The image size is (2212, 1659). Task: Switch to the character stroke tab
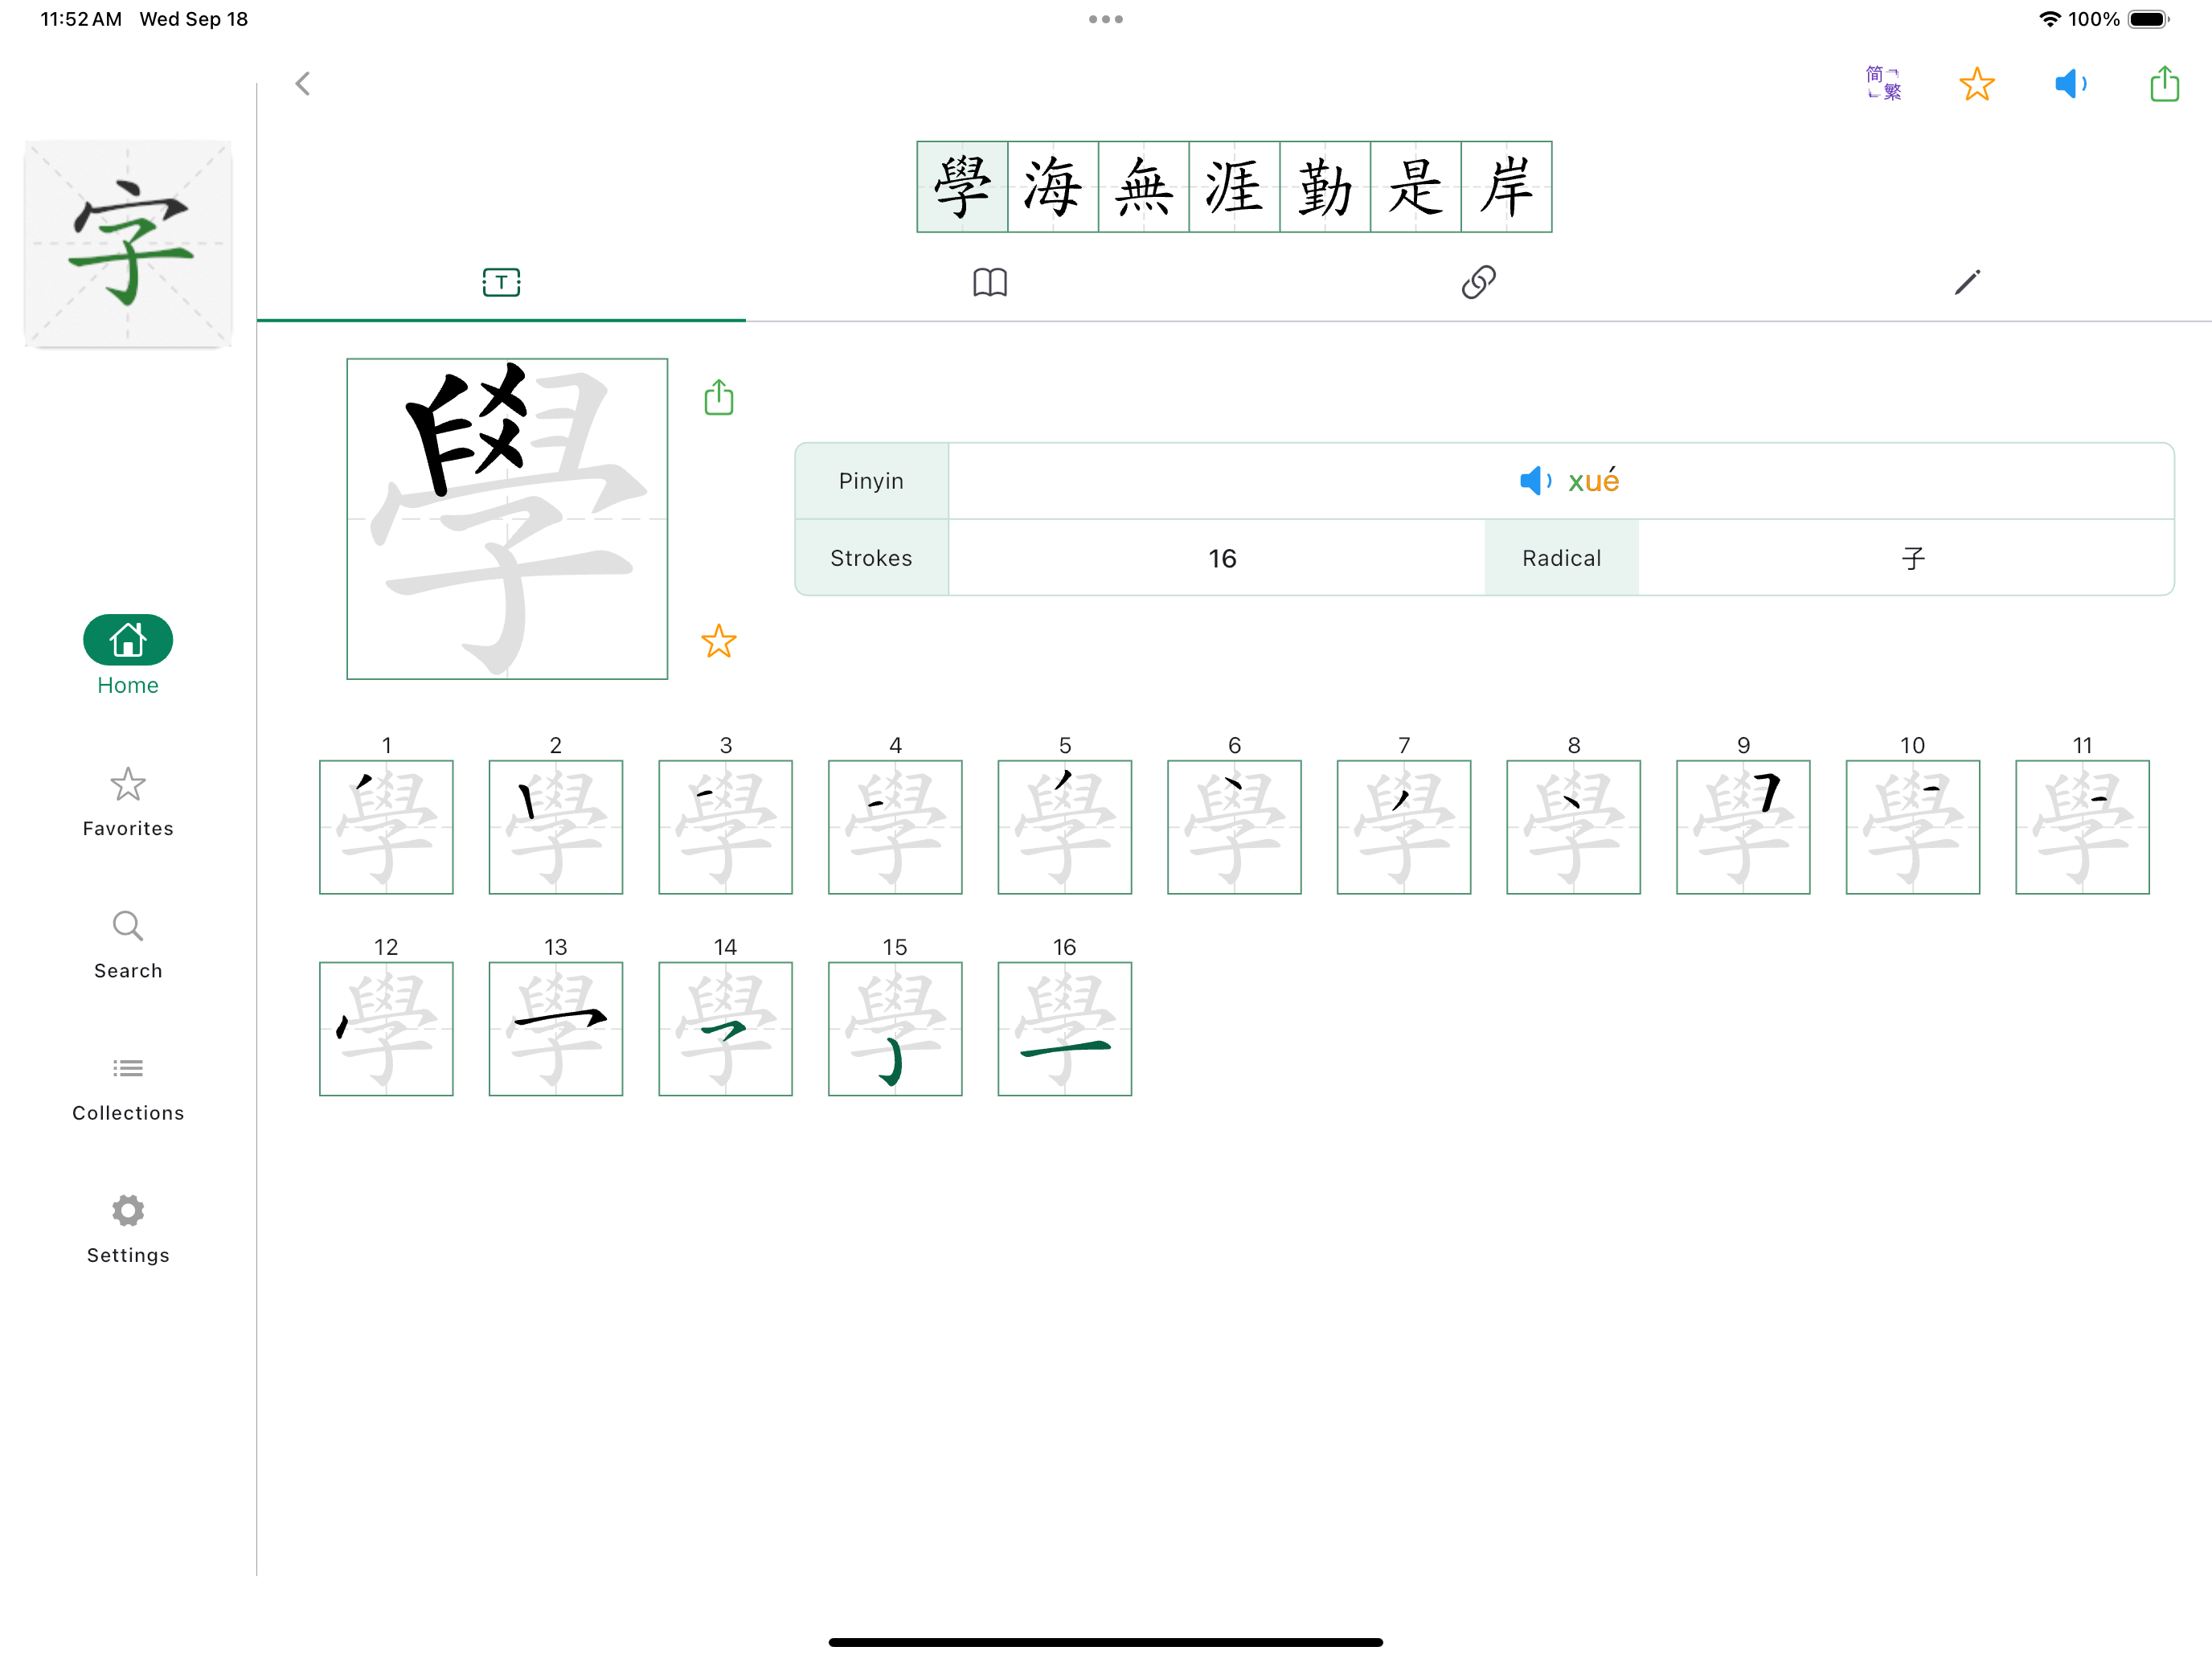[501, 283]
